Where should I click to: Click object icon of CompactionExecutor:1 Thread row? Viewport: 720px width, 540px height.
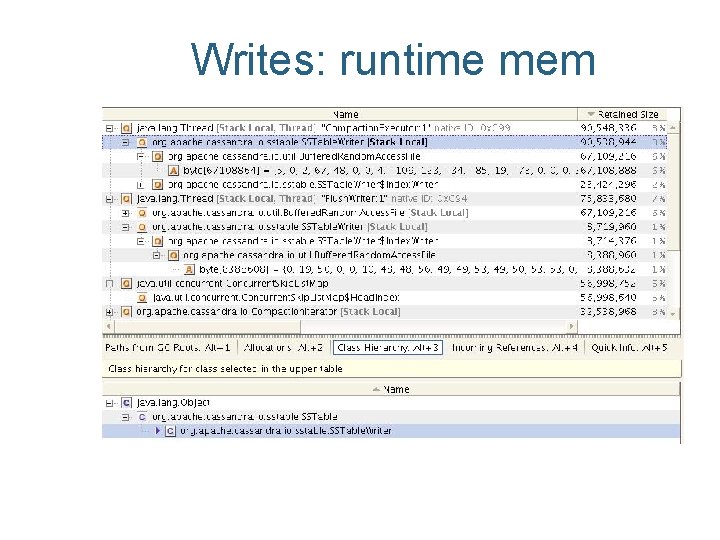click(126, 128)
